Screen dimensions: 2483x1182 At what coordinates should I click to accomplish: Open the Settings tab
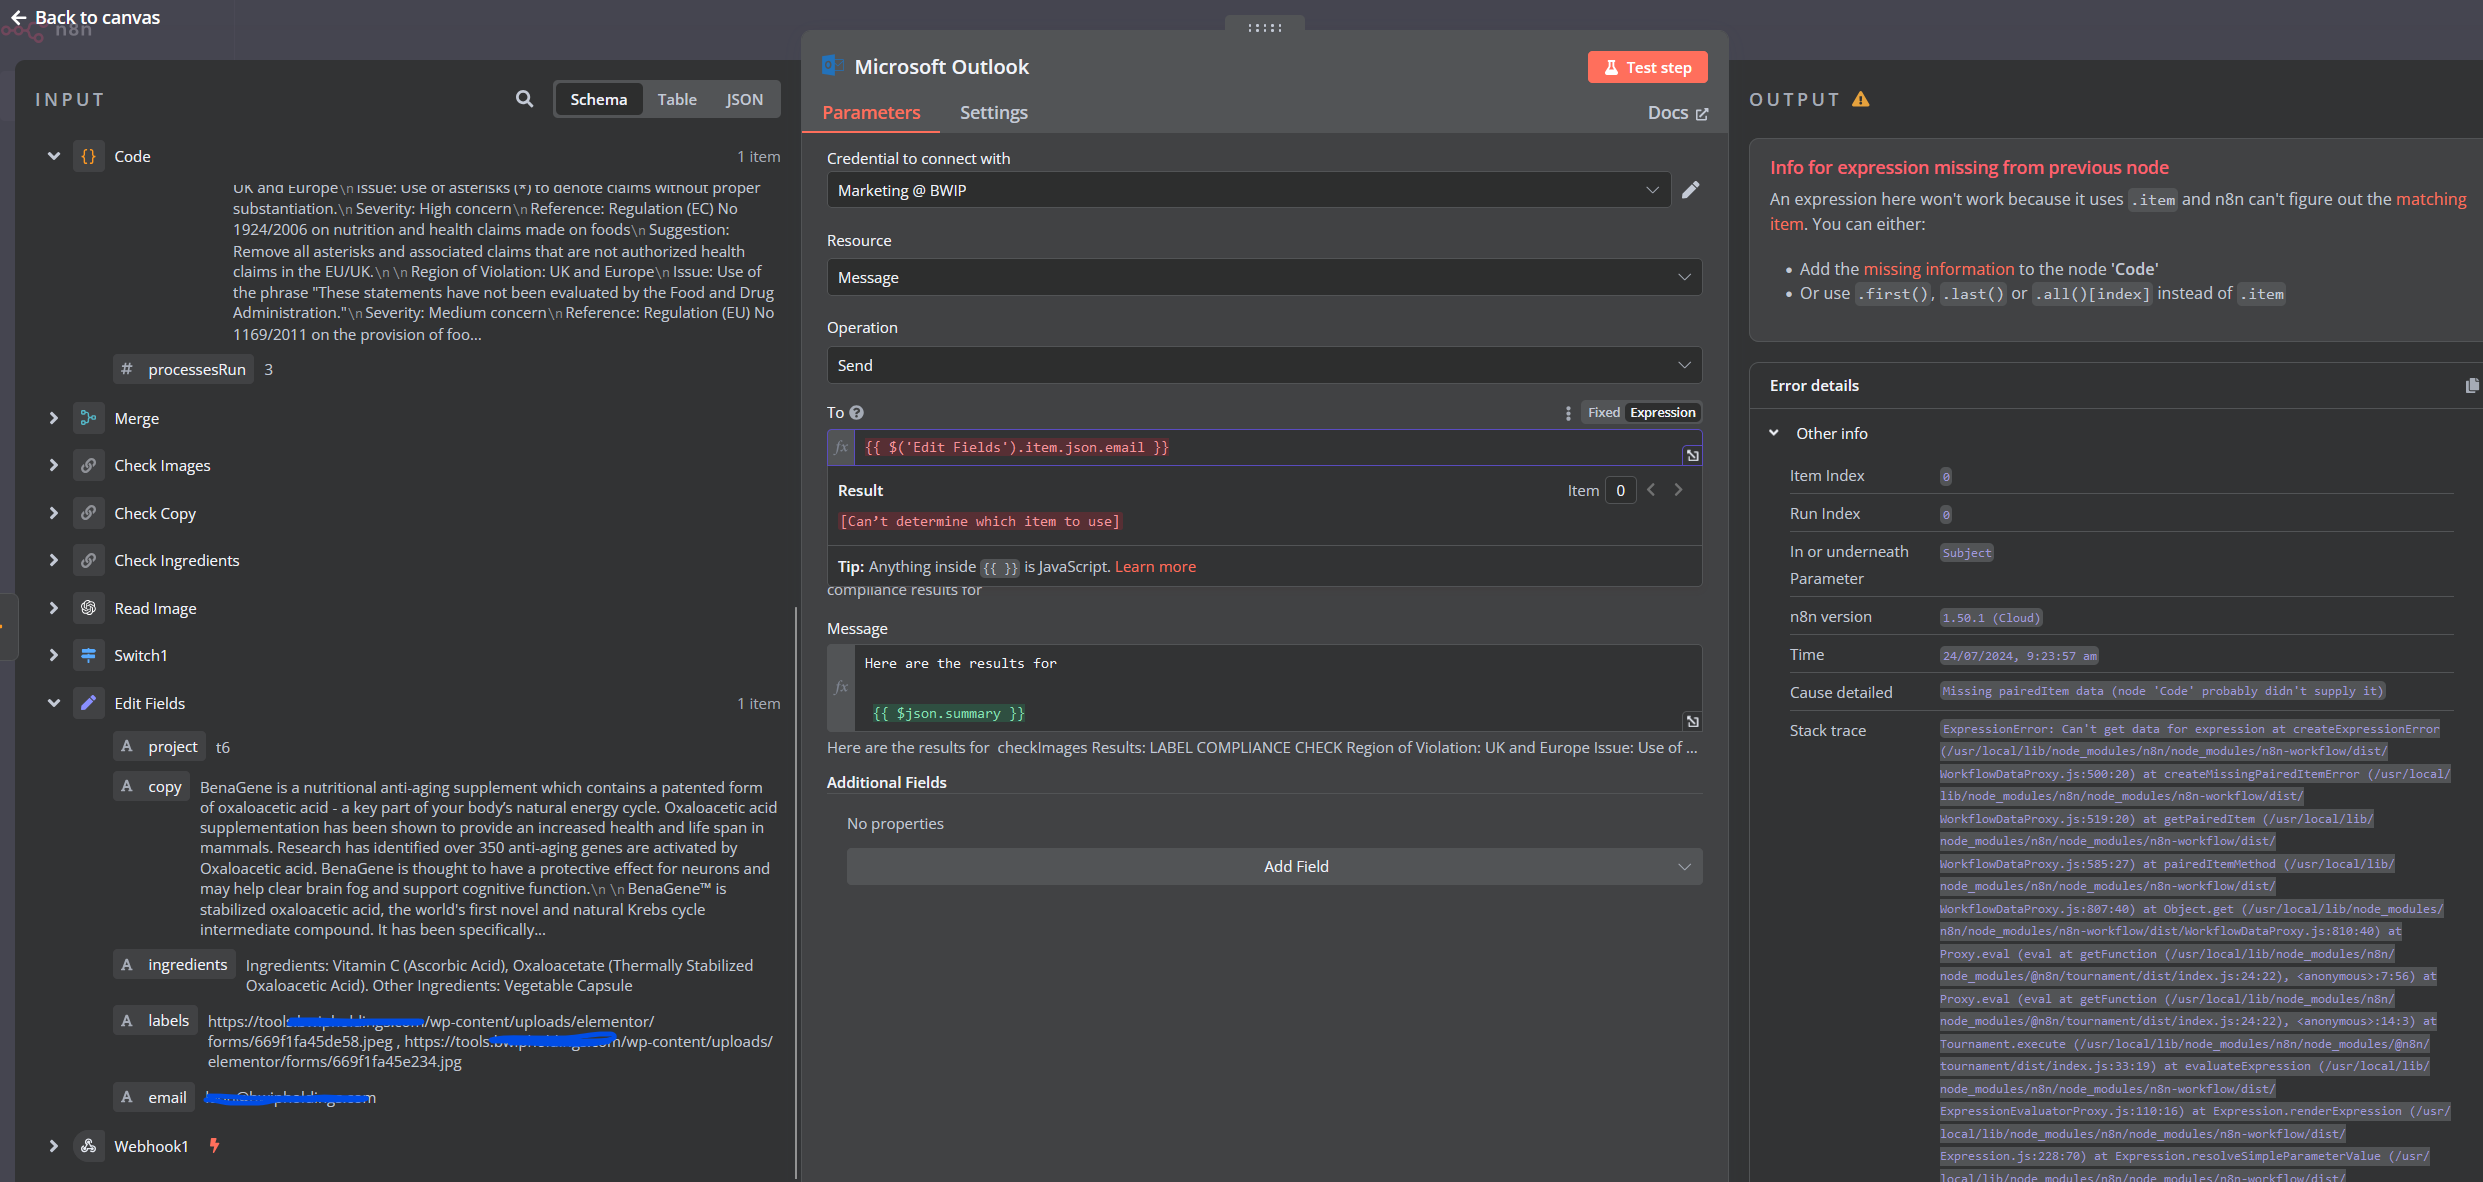(993, 112)
